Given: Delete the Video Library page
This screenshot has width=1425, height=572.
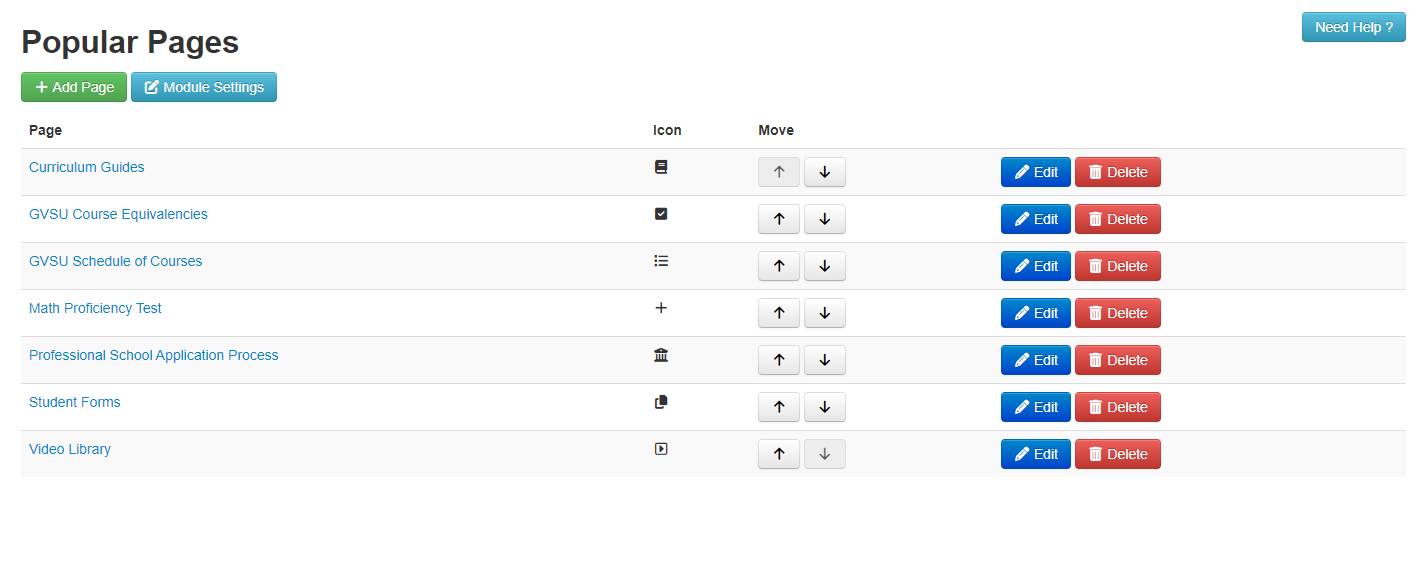Looking at the screenshot, I should (x=1117, y=454).
